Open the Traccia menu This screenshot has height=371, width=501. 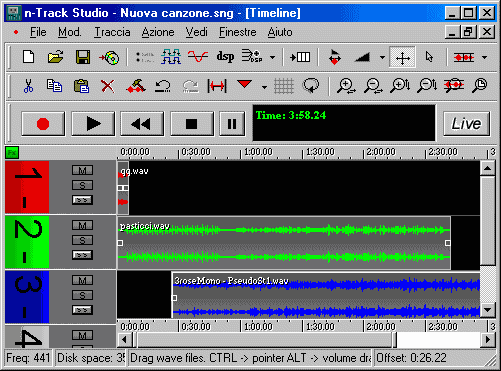tap(112, 32)
